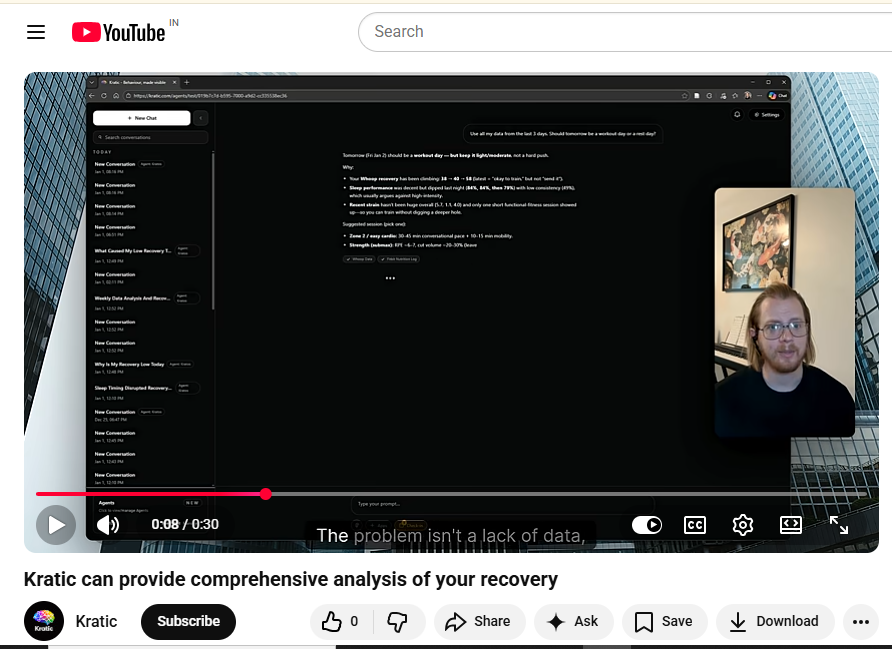This screenshot has width=892, height=649.
Task: Click the new tab plus in the recorded browser
Action: coord(187,82)
